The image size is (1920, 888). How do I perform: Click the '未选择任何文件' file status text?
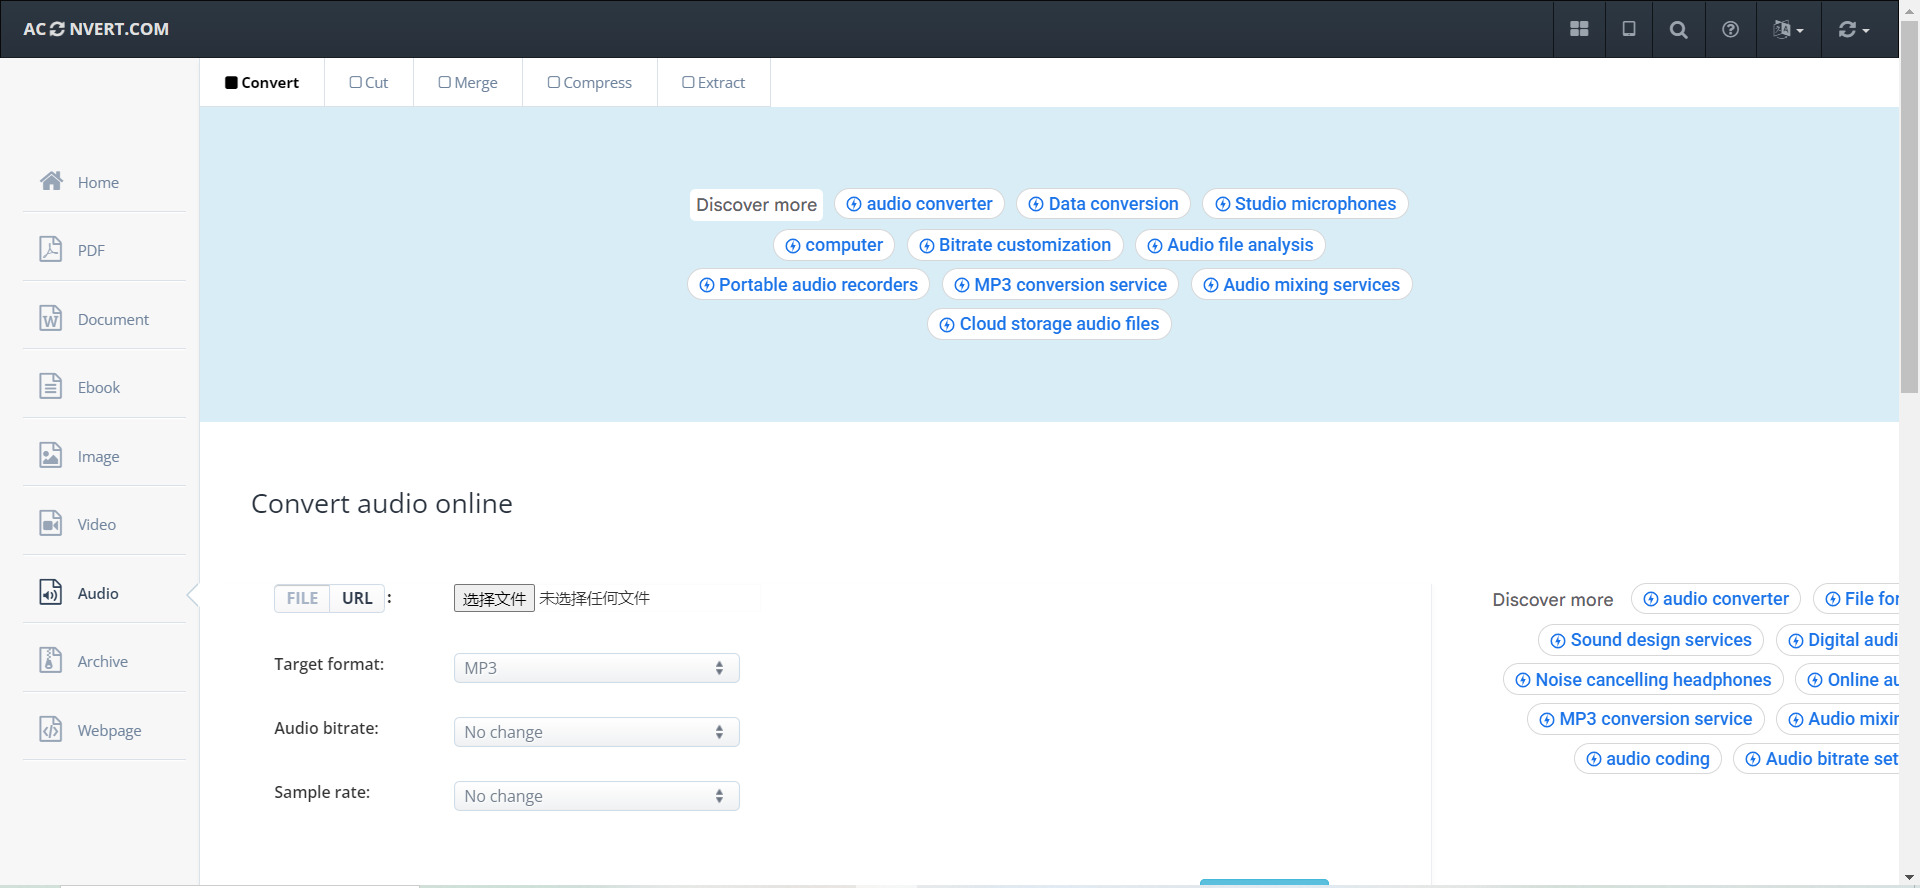point(595,598)
